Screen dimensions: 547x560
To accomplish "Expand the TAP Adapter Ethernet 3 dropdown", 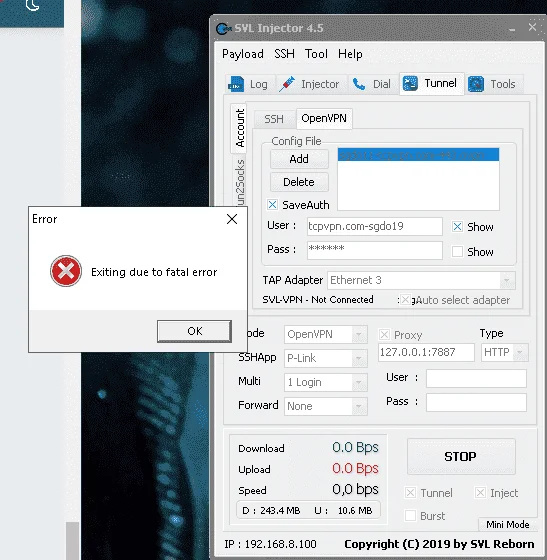I will point(507,280).
